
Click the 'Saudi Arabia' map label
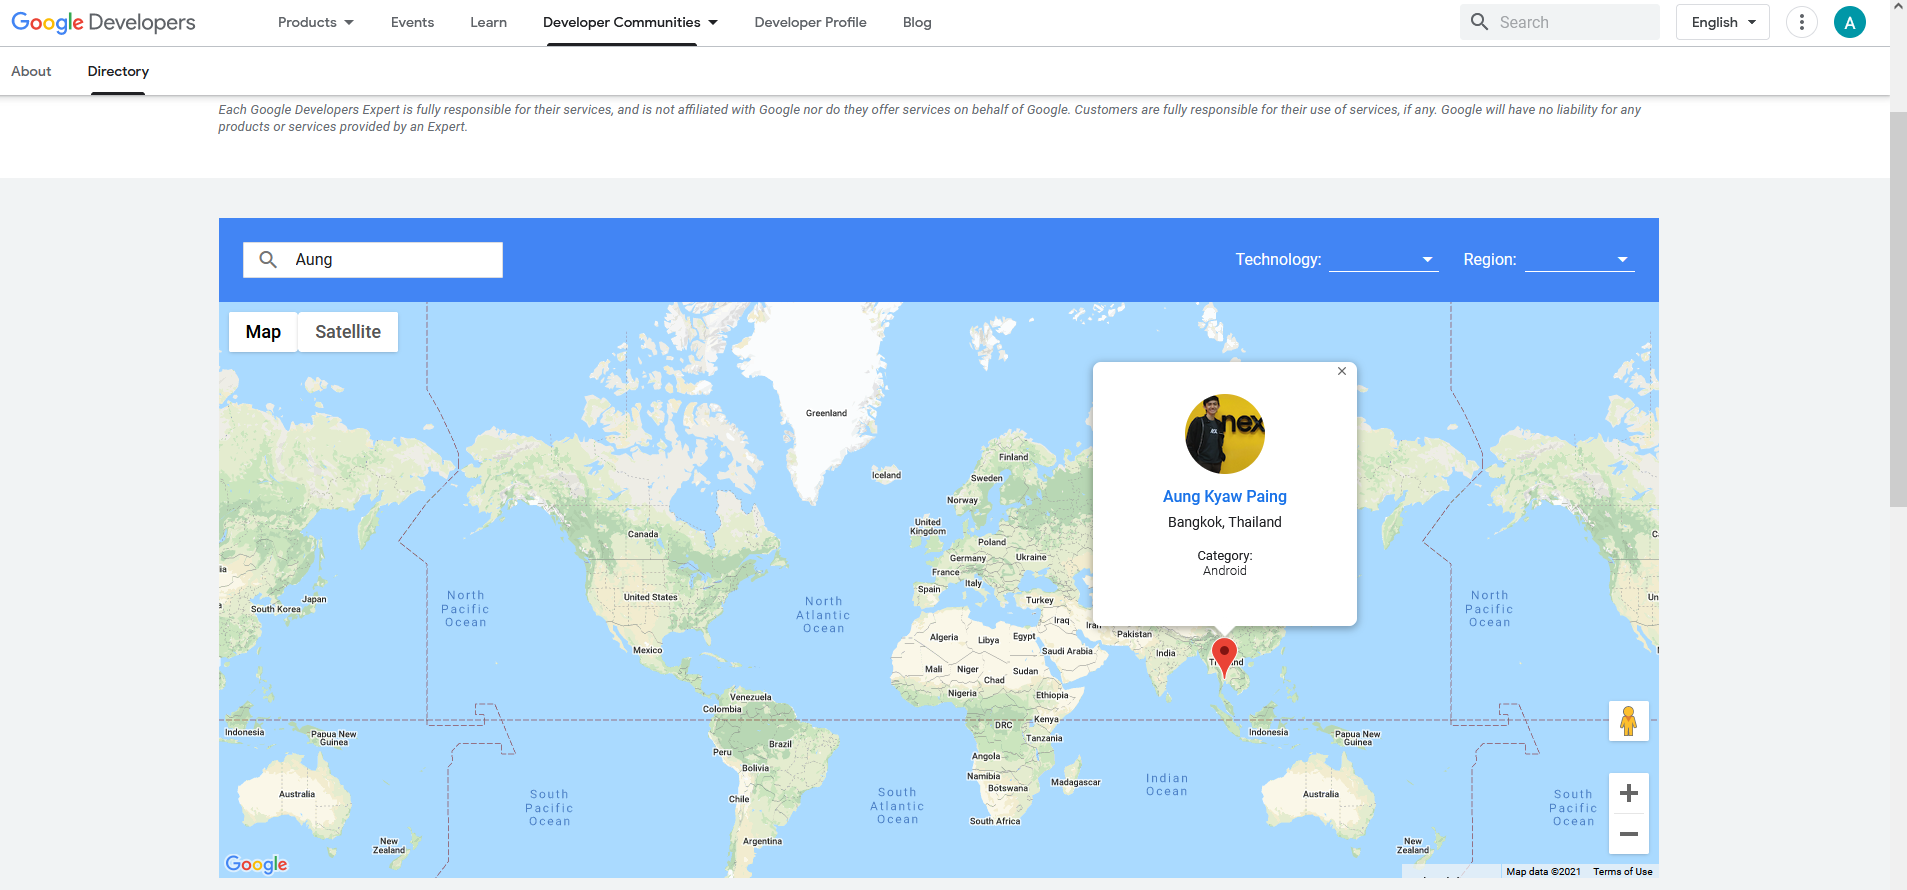click(x=1067, y=651)
